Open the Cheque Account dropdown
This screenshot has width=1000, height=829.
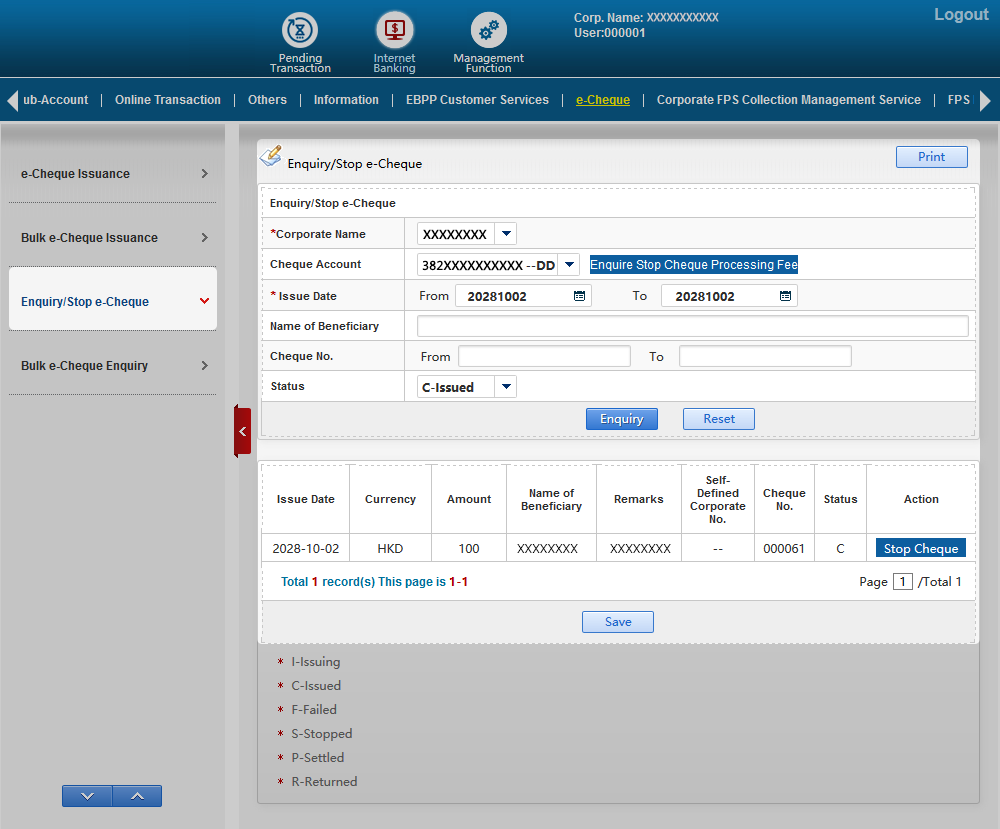coord(569,265)
